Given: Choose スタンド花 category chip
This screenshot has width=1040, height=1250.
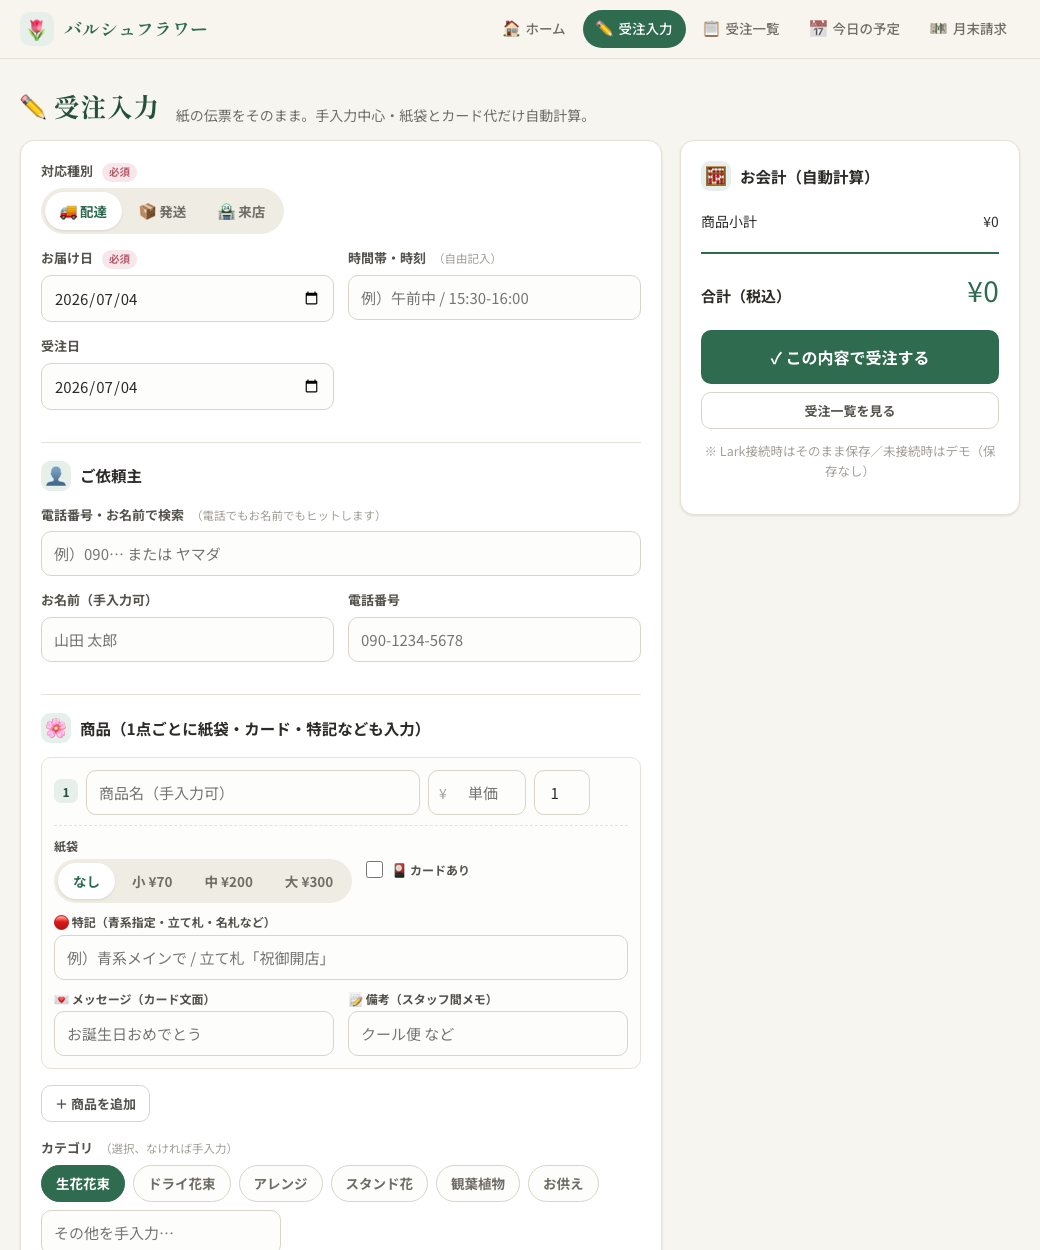Looking at the screenshot, I should pos(379,1184).
